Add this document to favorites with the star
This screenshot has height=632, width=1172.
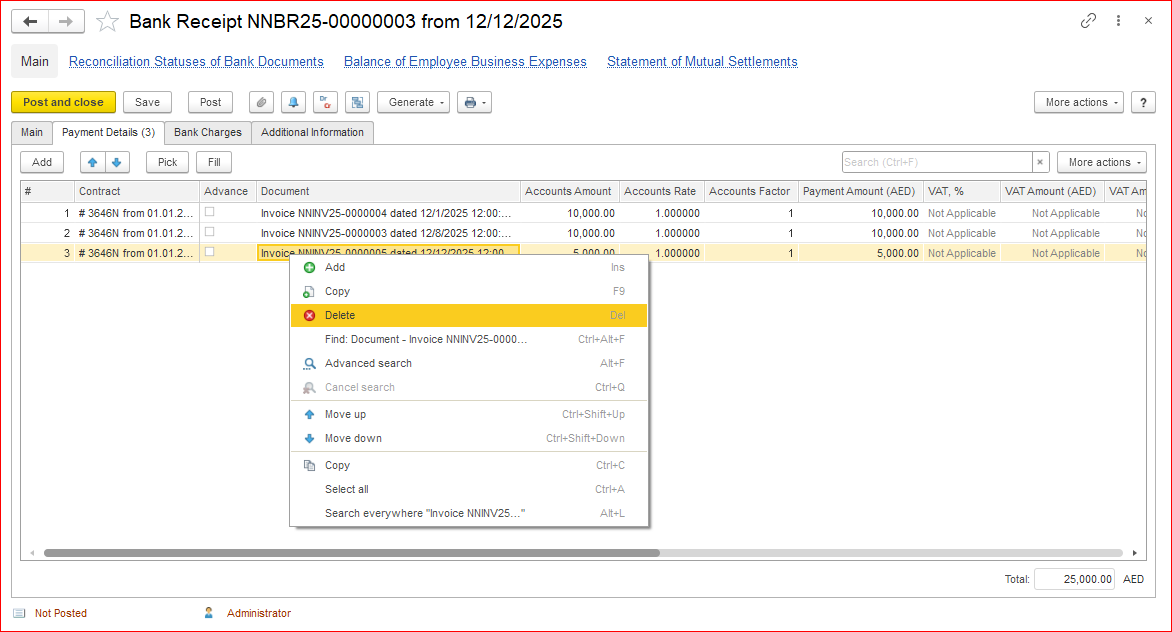coord(108,22)
